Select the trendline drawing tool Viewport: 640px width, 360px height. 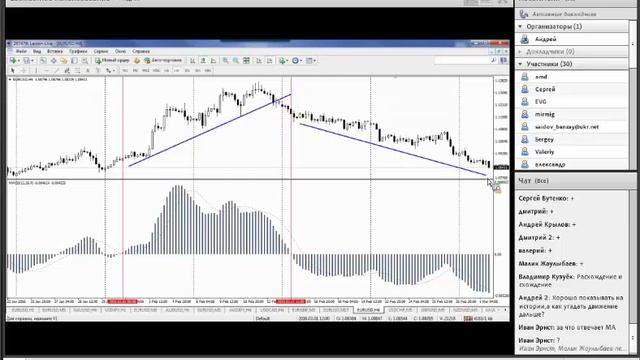click(56, 71)
